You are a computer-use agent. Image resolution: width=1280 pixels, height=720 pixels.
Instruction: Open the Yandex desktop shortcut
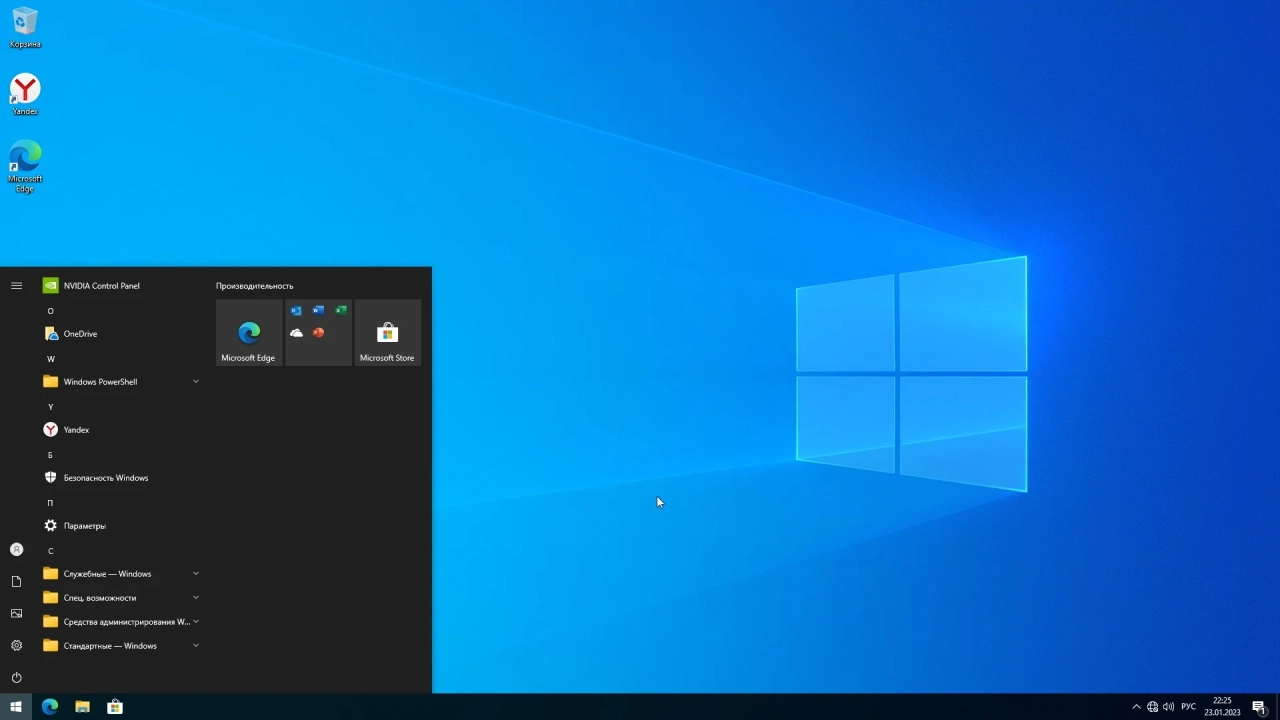tap(25, 94)
